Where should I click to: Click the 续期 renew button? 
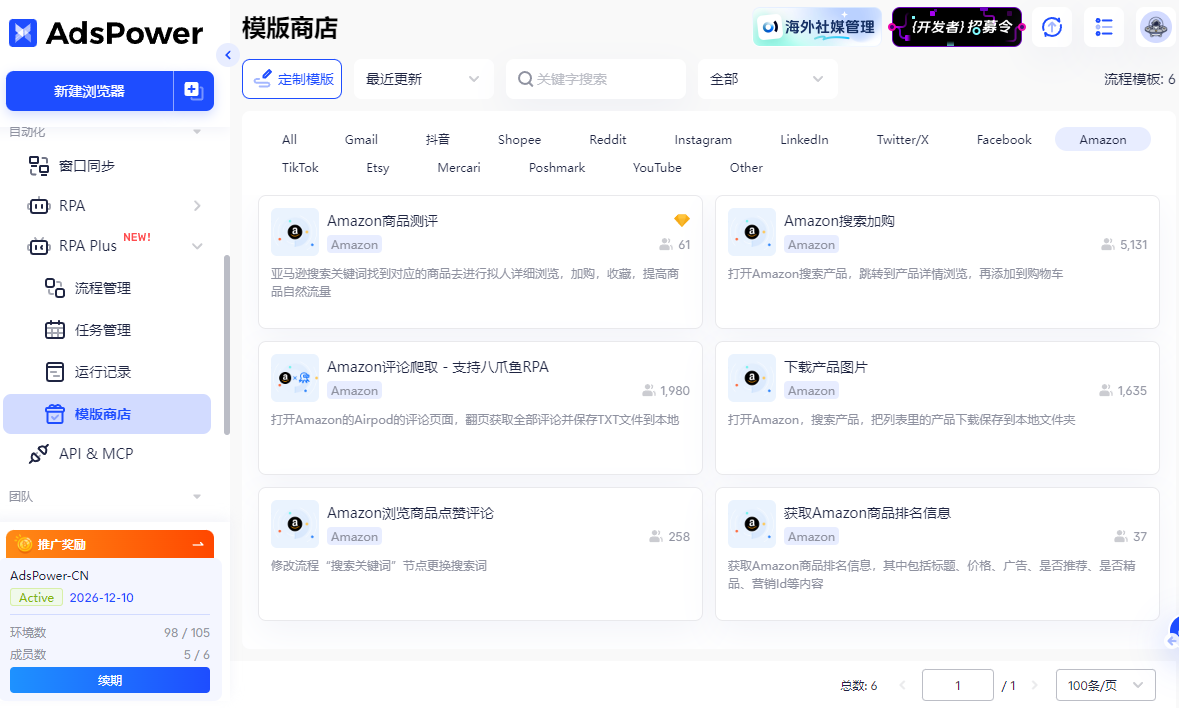click(x=110, y=680)
